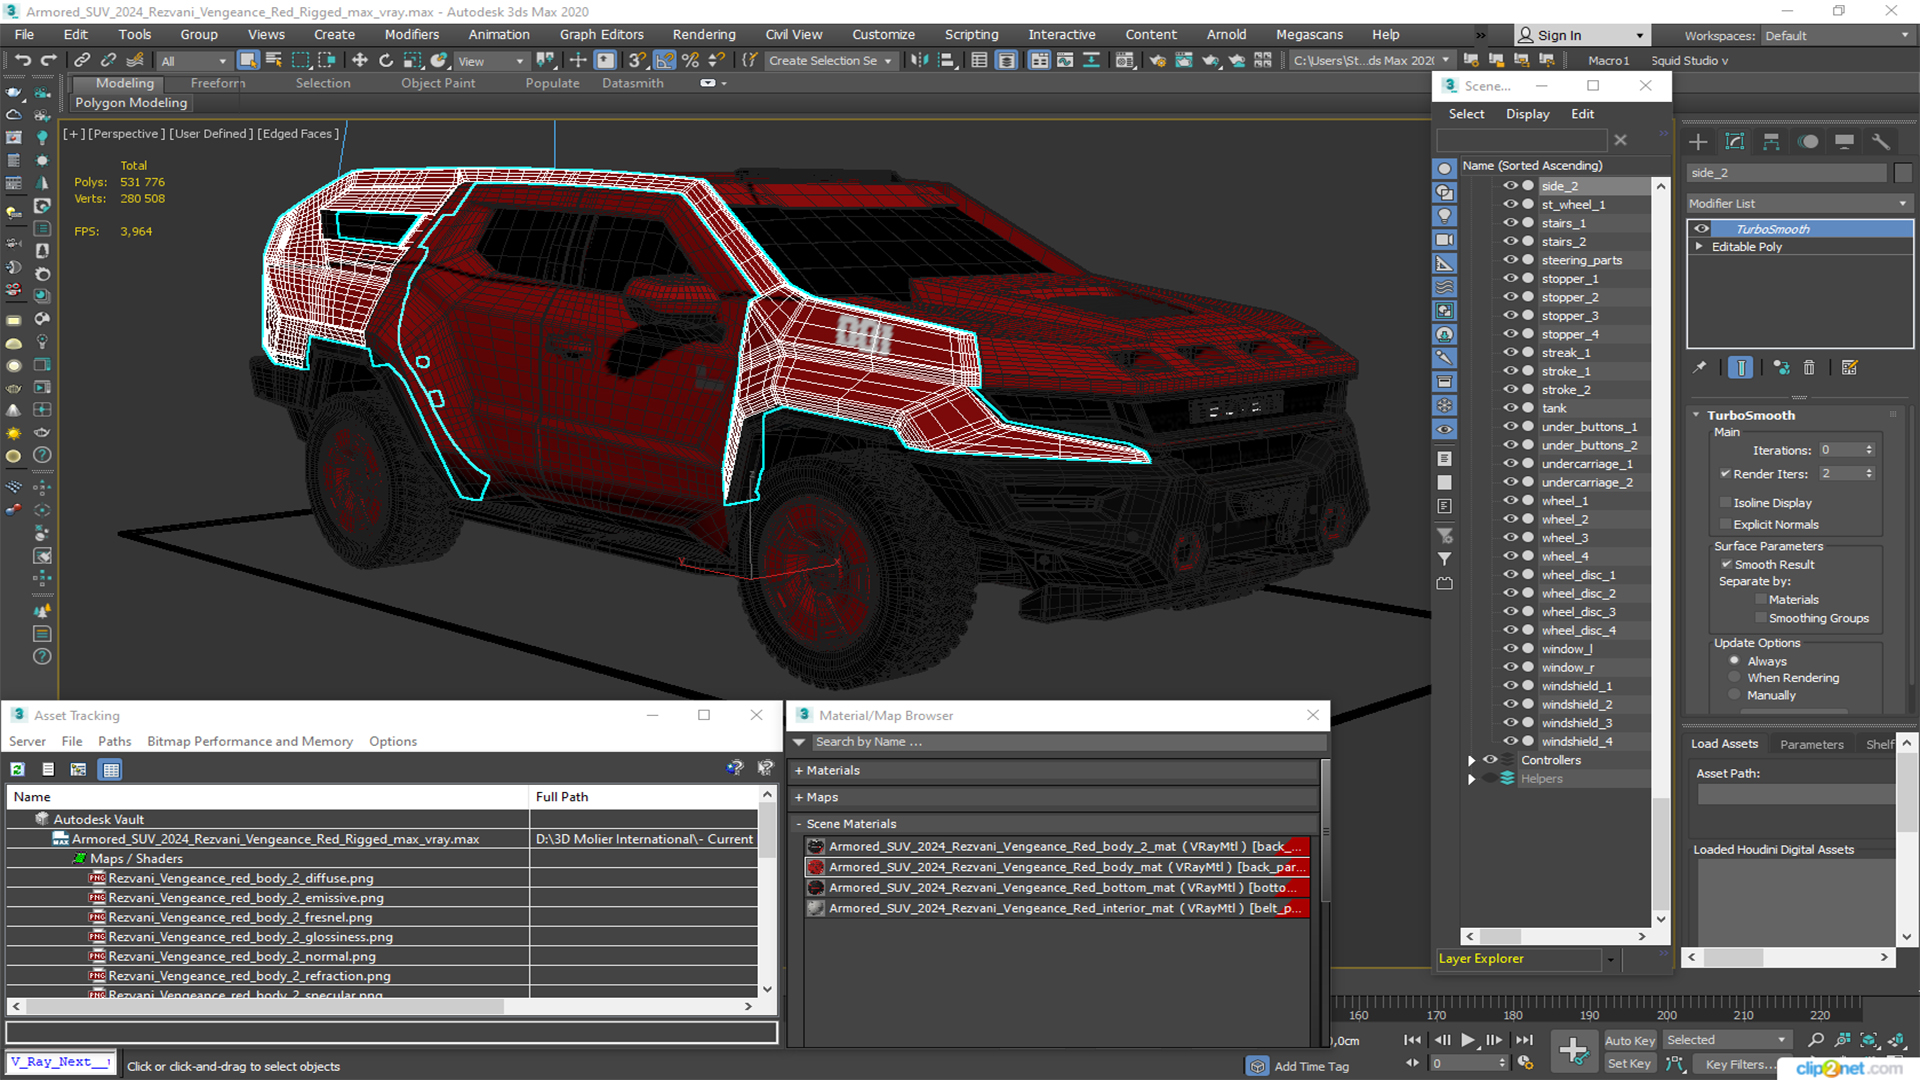Click the Mirror tool icon
Viewport: 1920px width, 1080px height.
918,61
